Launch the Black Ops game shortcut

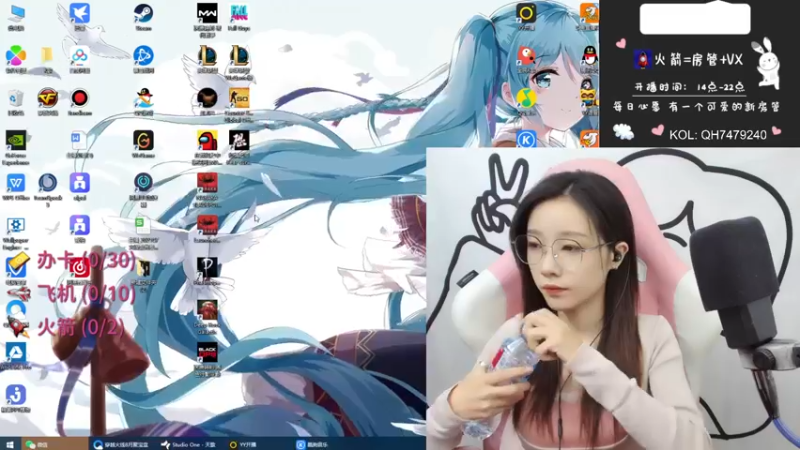(207, 352)
